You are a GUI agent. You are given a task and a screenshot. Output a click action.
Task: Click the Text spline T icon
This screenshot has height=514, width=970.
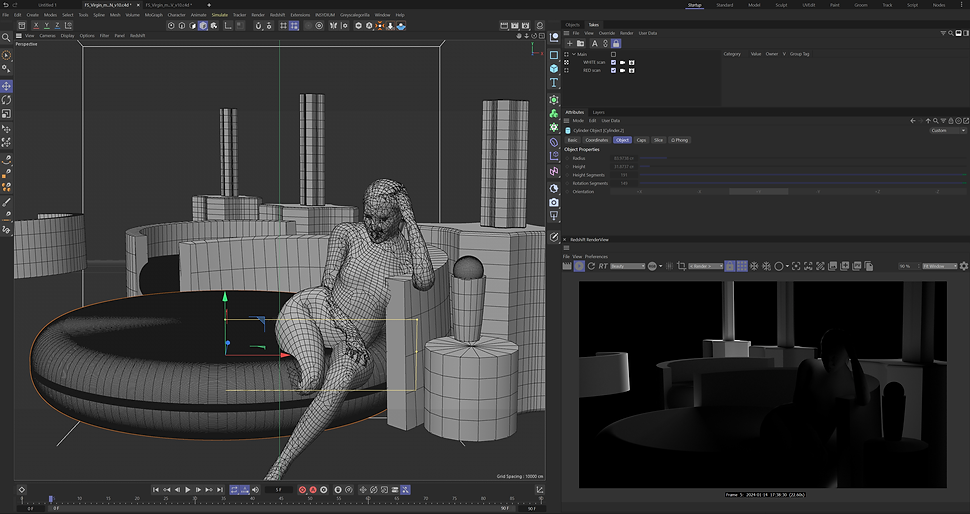click(x=554, y=82)
